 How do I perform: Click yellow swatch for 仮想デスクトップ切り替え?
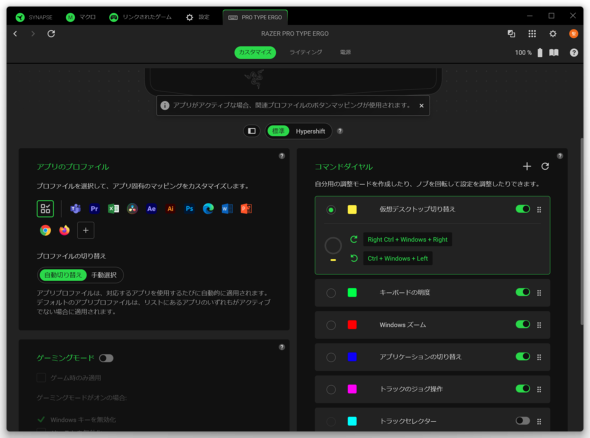point(352,210)
